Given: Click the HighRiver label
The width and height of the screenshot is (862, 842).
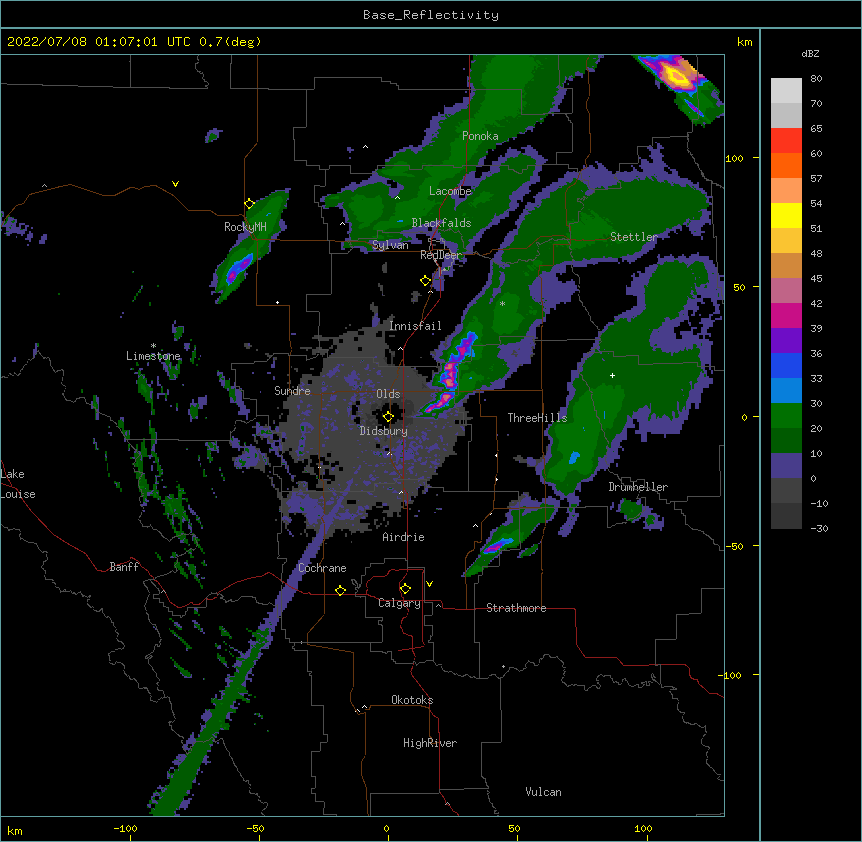Looking at the screenshot, I should tap(430, 743).
